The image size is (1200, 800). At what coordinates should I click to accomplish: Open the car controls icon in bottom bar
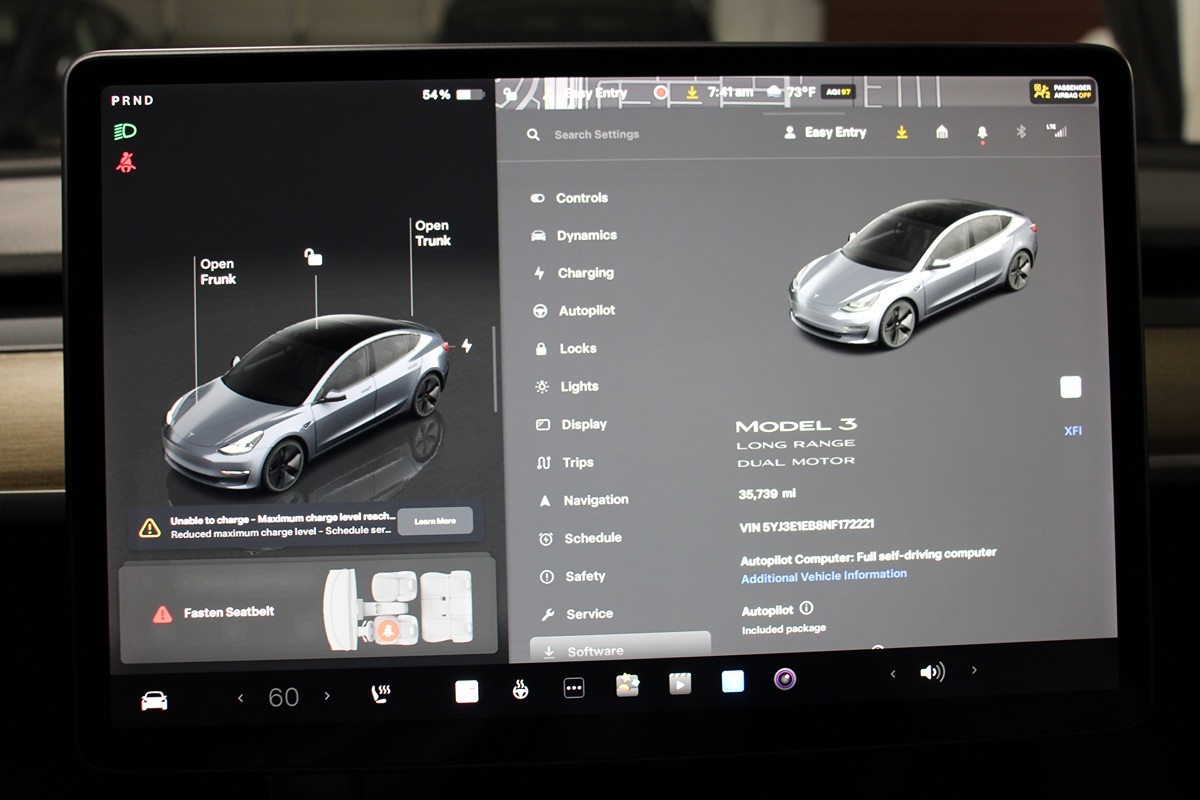[x=154, y=701]
